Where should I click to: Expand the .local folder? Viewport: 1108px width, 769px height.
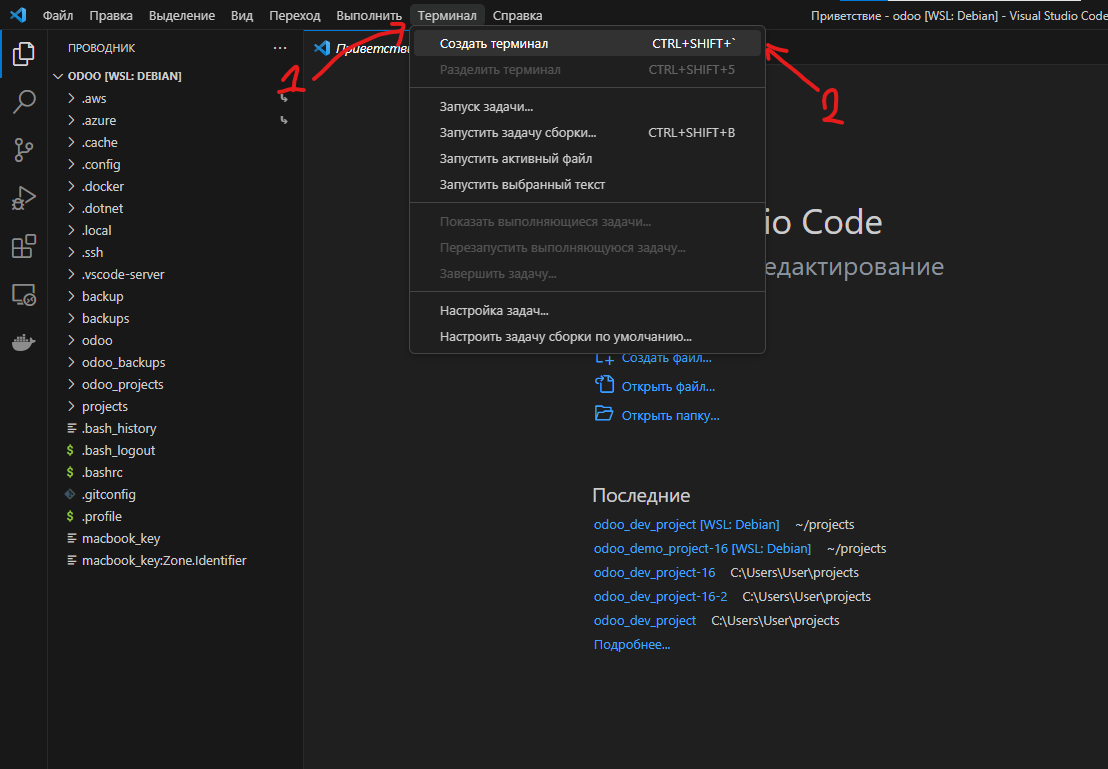pyautogui.click(x=96, y=230)
